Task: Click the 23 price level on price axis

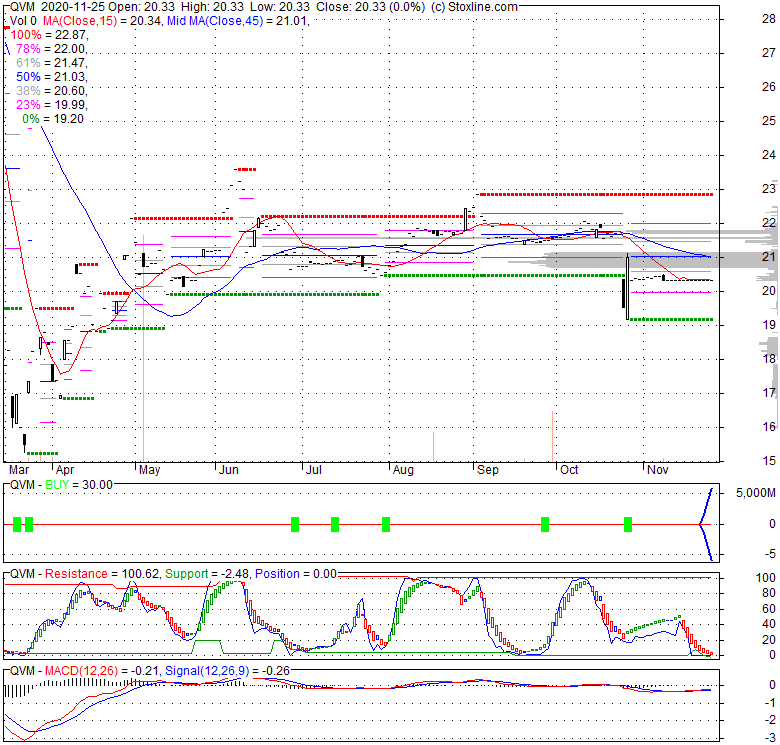Action: point(769,188)
